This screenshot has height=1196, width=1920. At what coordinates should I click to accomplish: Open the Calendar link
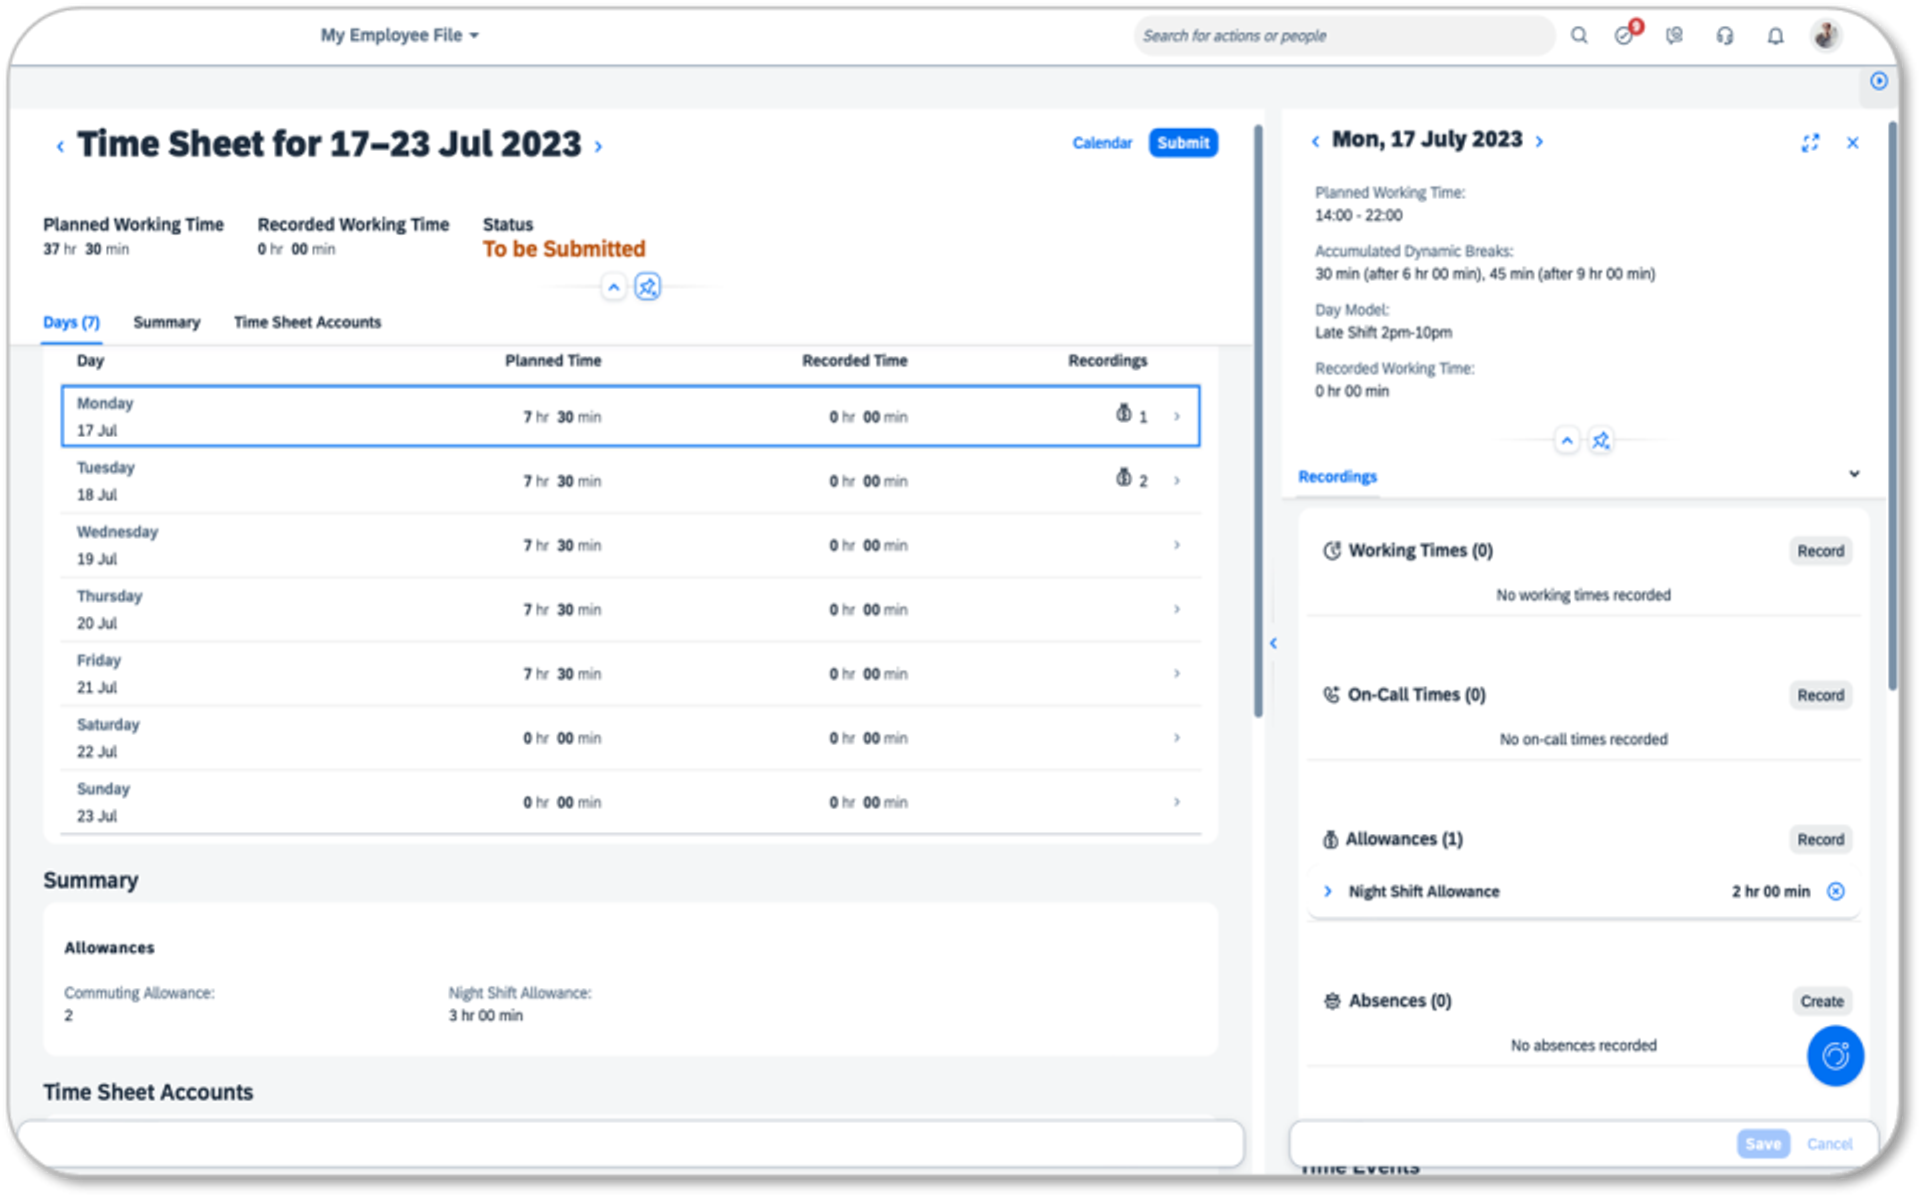(x=1102, y=143)
